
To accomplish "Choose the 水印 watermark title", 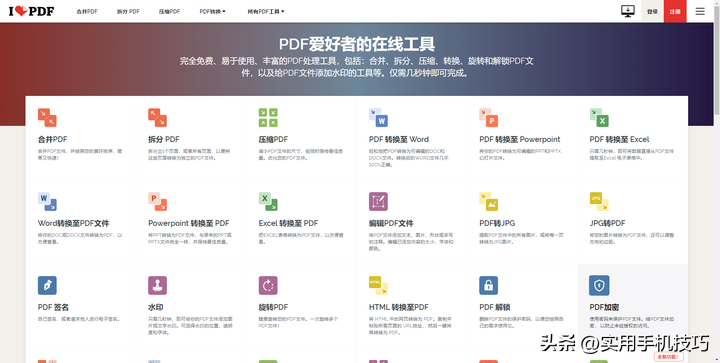I will tap(156, 307).
